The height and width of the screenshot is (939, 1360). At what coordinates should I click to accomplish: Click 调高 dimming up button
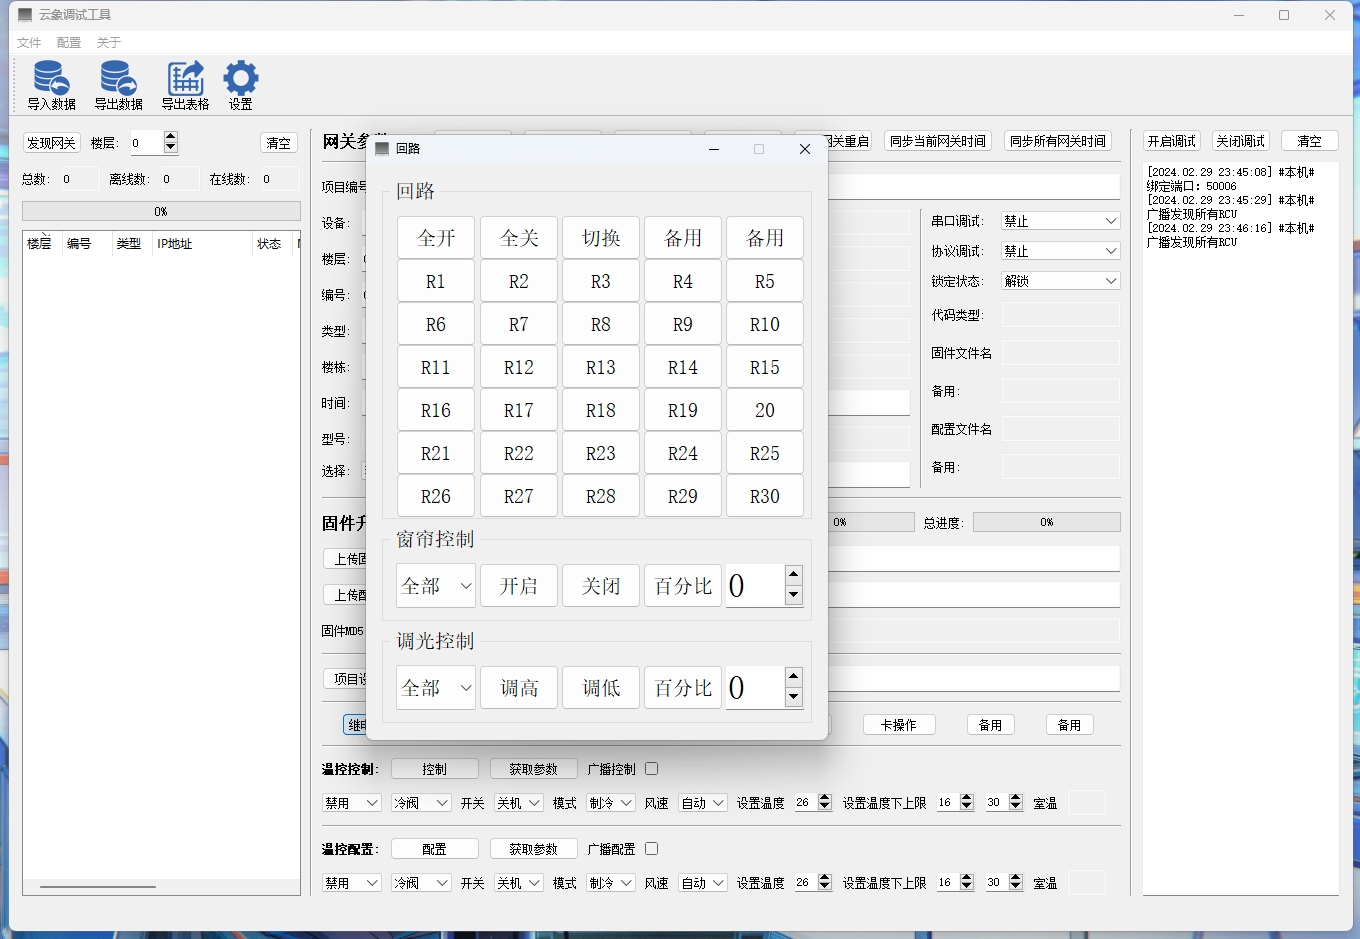coord(519,688)
